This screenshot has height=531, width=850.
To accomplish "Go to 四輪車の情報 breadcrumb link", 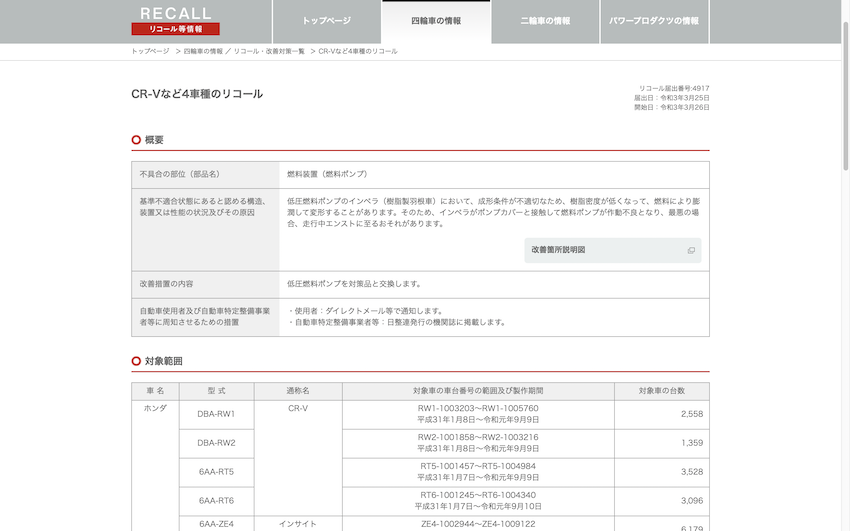I will pos(203,51).
